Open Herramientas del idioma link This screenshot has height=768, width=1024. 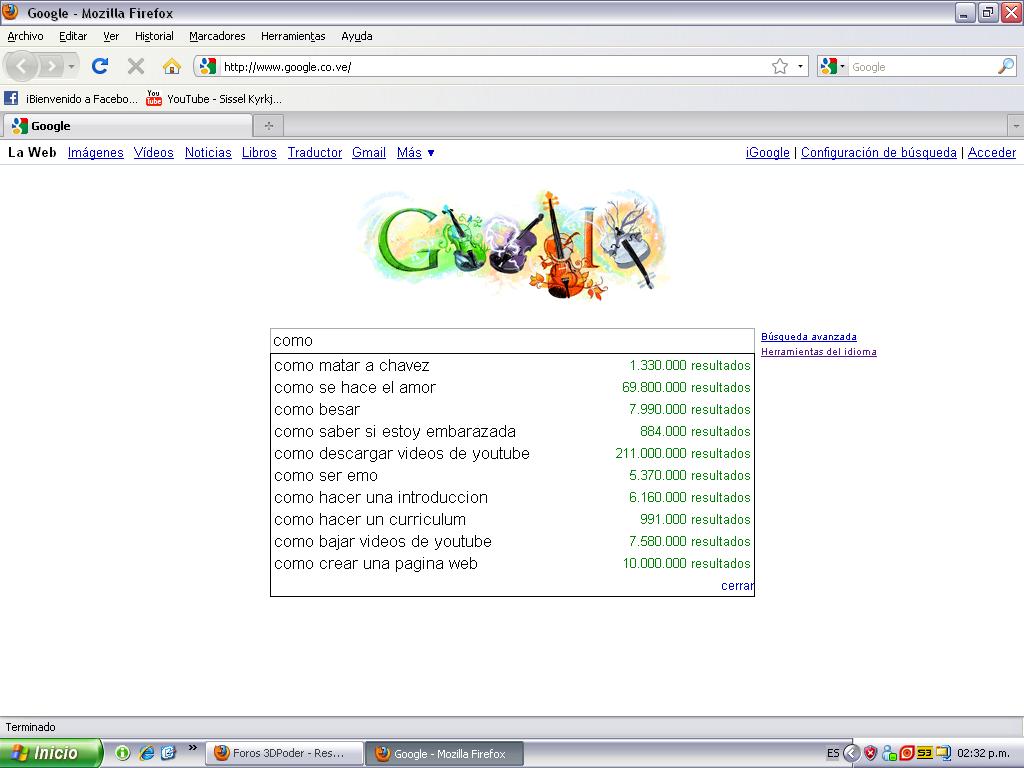pyautogui.click(x=818, y=352)
